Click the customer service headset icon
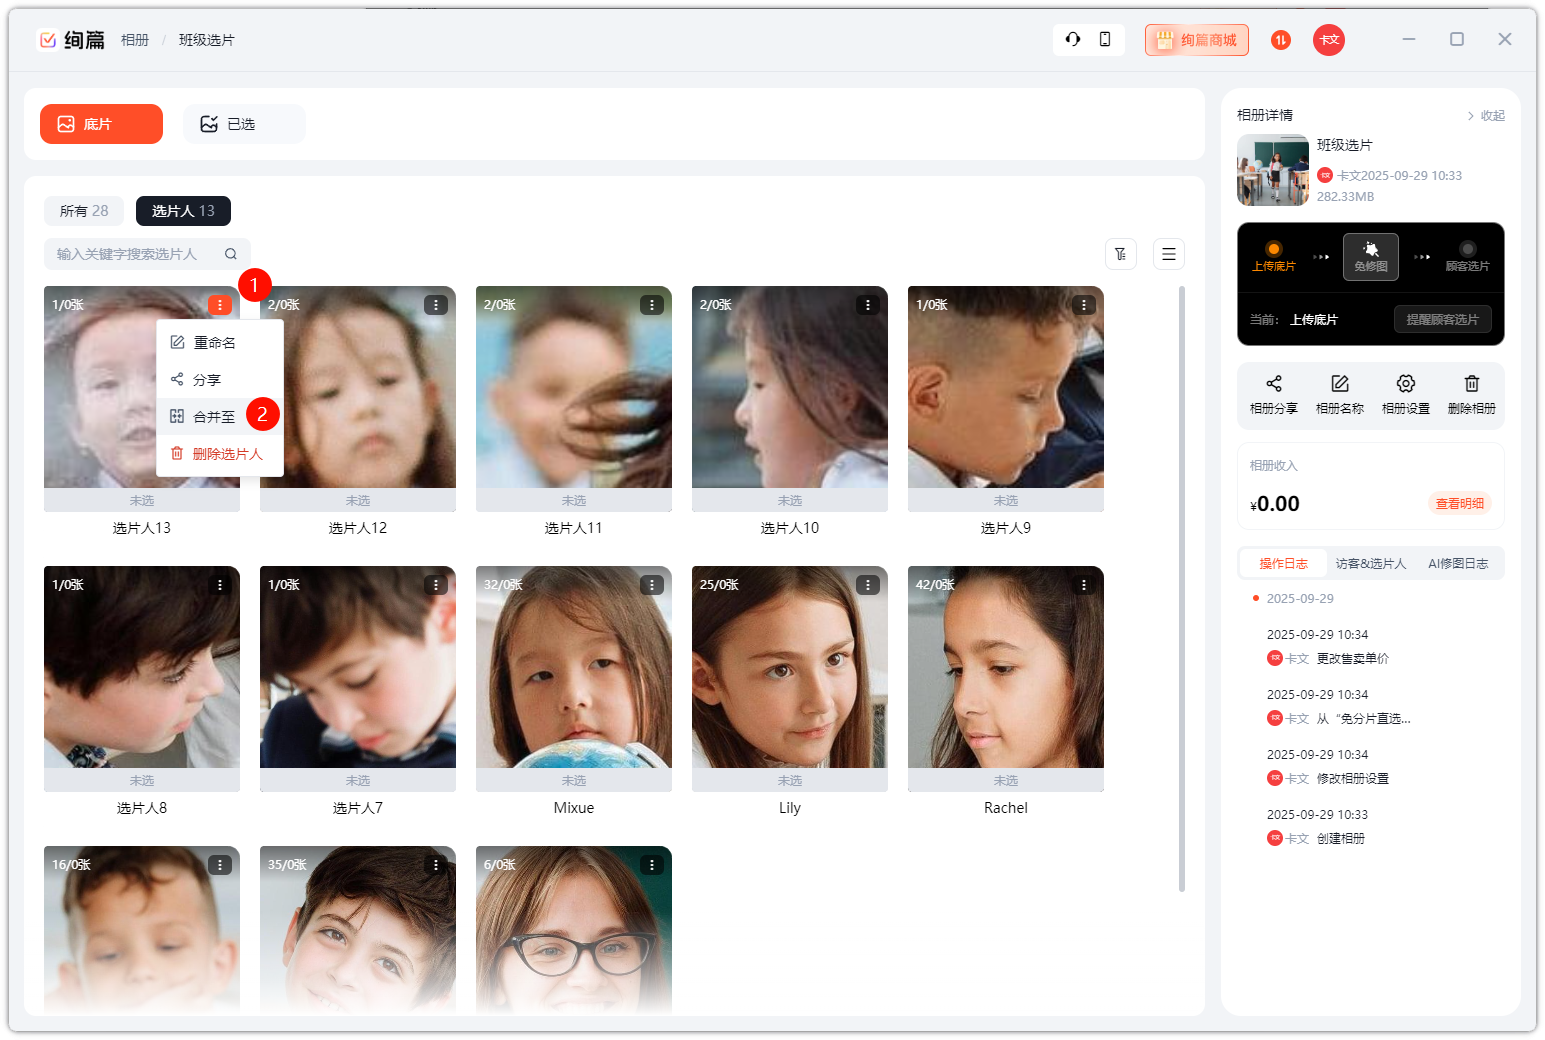 point(1073,40)
